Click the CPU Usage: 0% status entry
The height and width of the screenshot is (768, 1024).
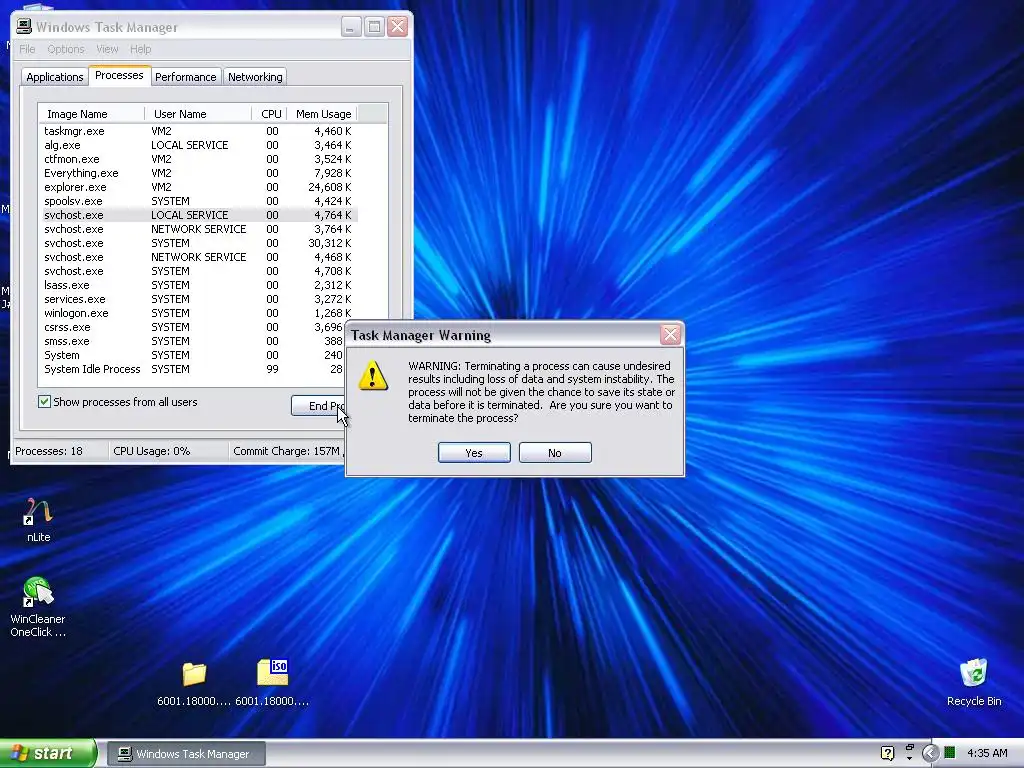point(168,451)
